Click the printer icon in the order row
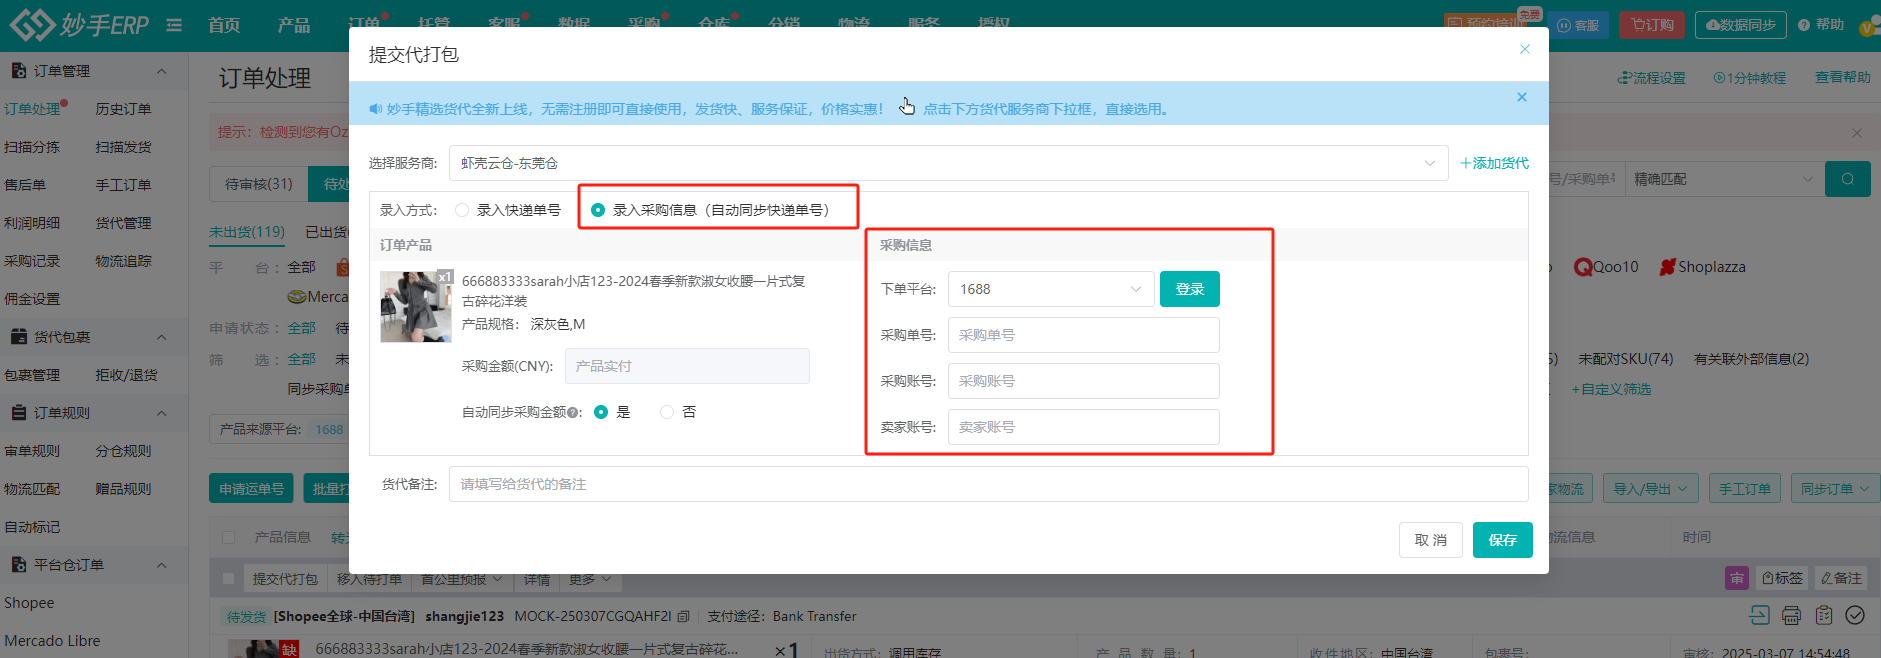Screen dimensions: 1881x658 tap(1791, 615)
